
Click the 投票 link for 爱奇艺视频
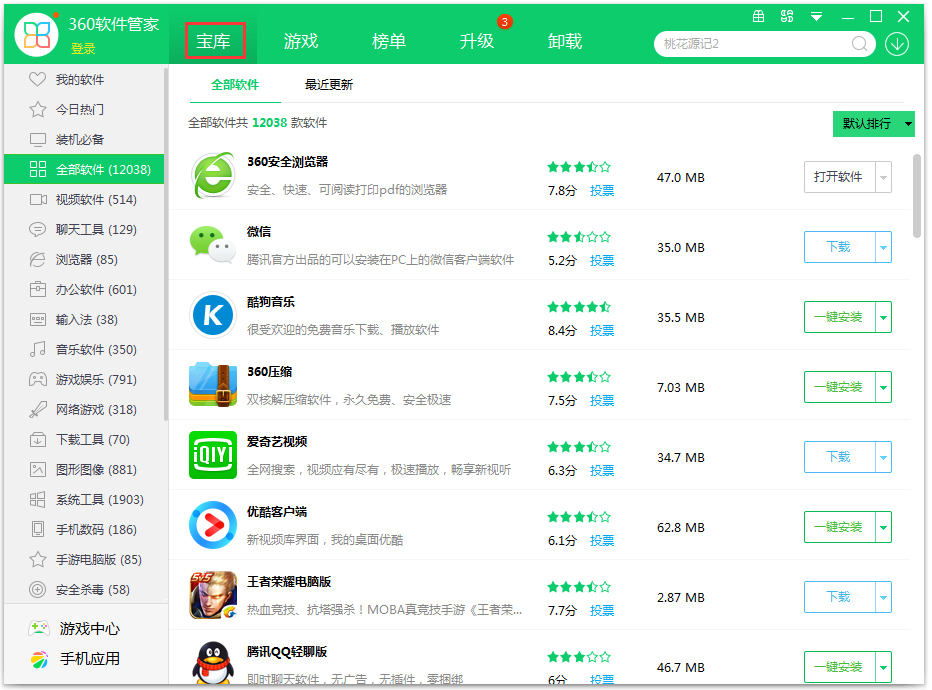tap(602, 471)
